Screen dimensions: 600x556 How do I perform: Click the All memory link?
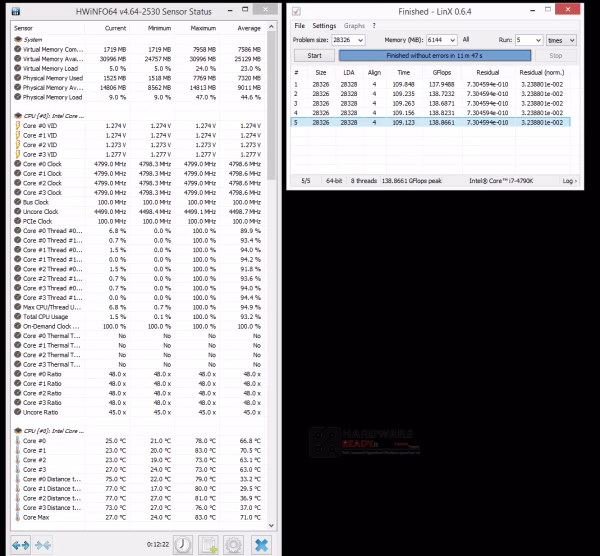click(x=466, y=39)
